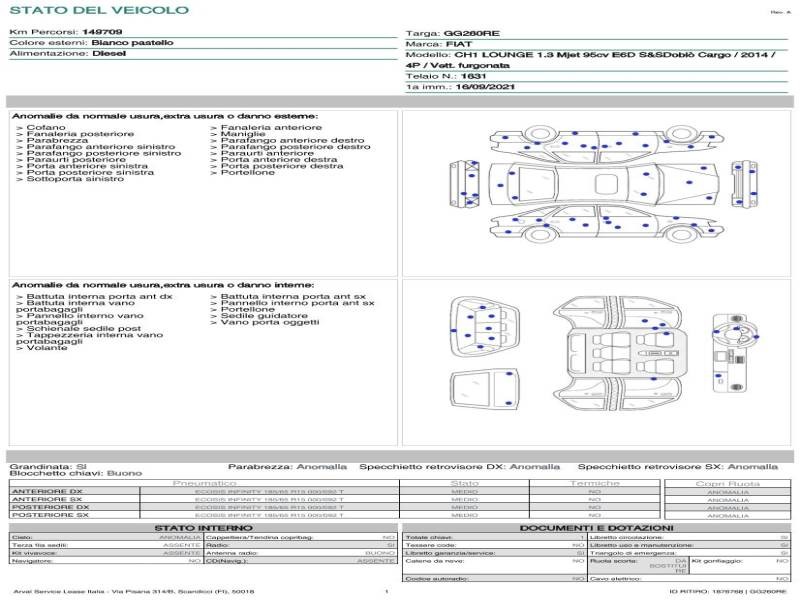Viewport: 800px width, 600px height.
Task: Click the upper car side-profile diagram
Action: click(607, 143)
